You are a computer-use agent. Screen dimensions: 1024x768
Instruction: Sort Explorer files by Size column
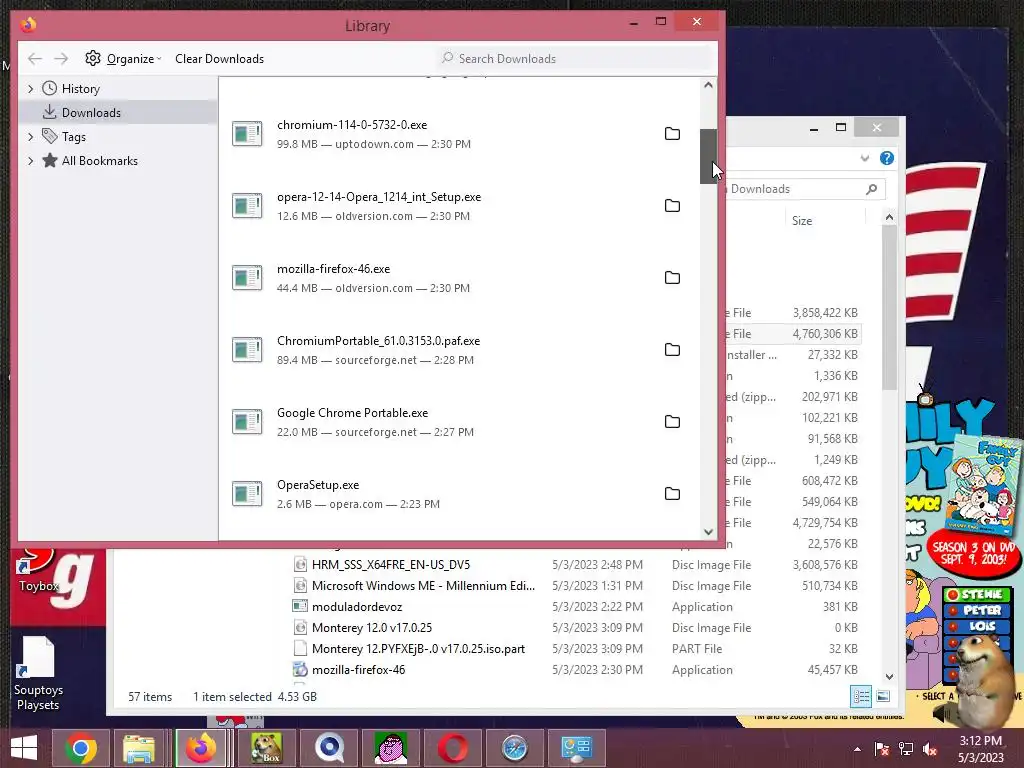(x=802, y=221)
